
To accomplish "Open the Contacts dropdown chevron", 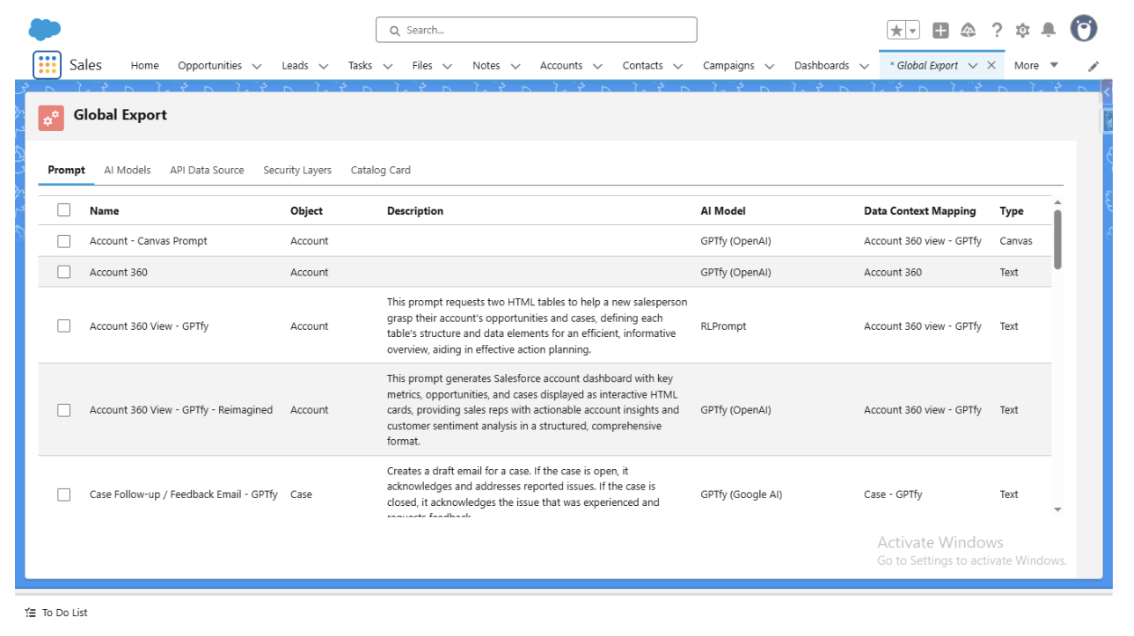I will coord(678,66).
